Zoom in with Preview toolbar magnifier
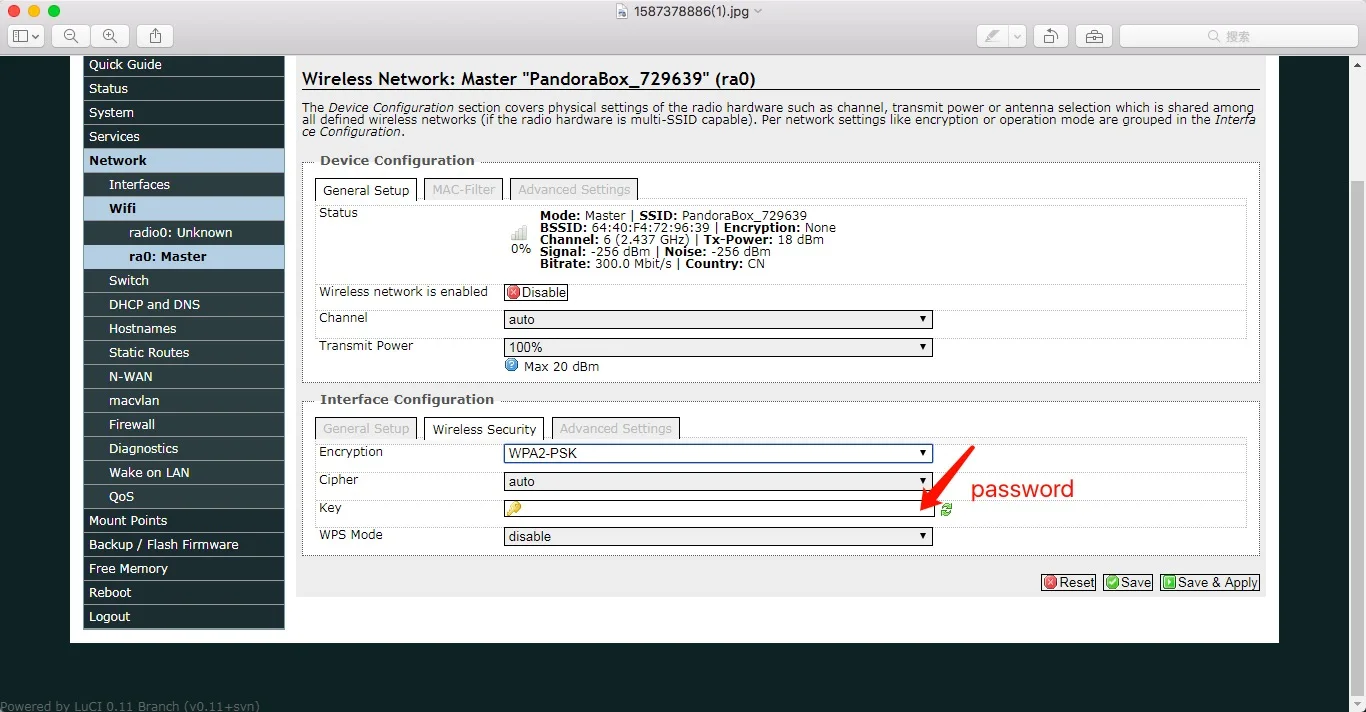The image size is (1366, 712). pyautogui.click(x=110, y=36)
